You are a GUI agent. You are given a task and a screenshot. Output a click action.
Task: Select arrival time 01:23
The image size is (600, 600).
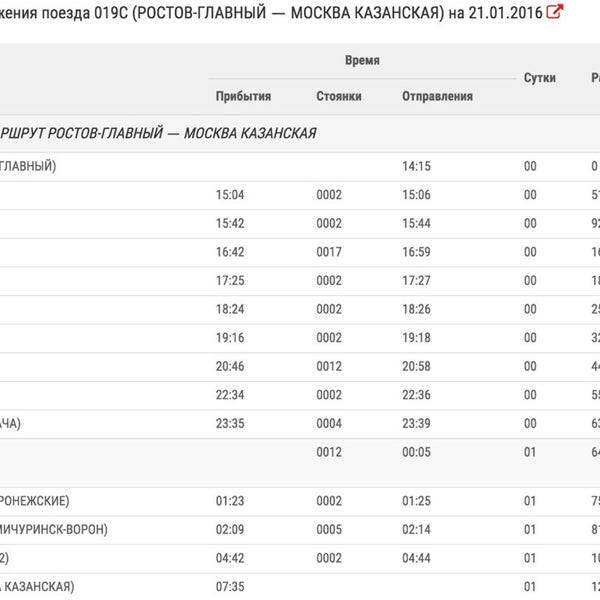(230, 501)
